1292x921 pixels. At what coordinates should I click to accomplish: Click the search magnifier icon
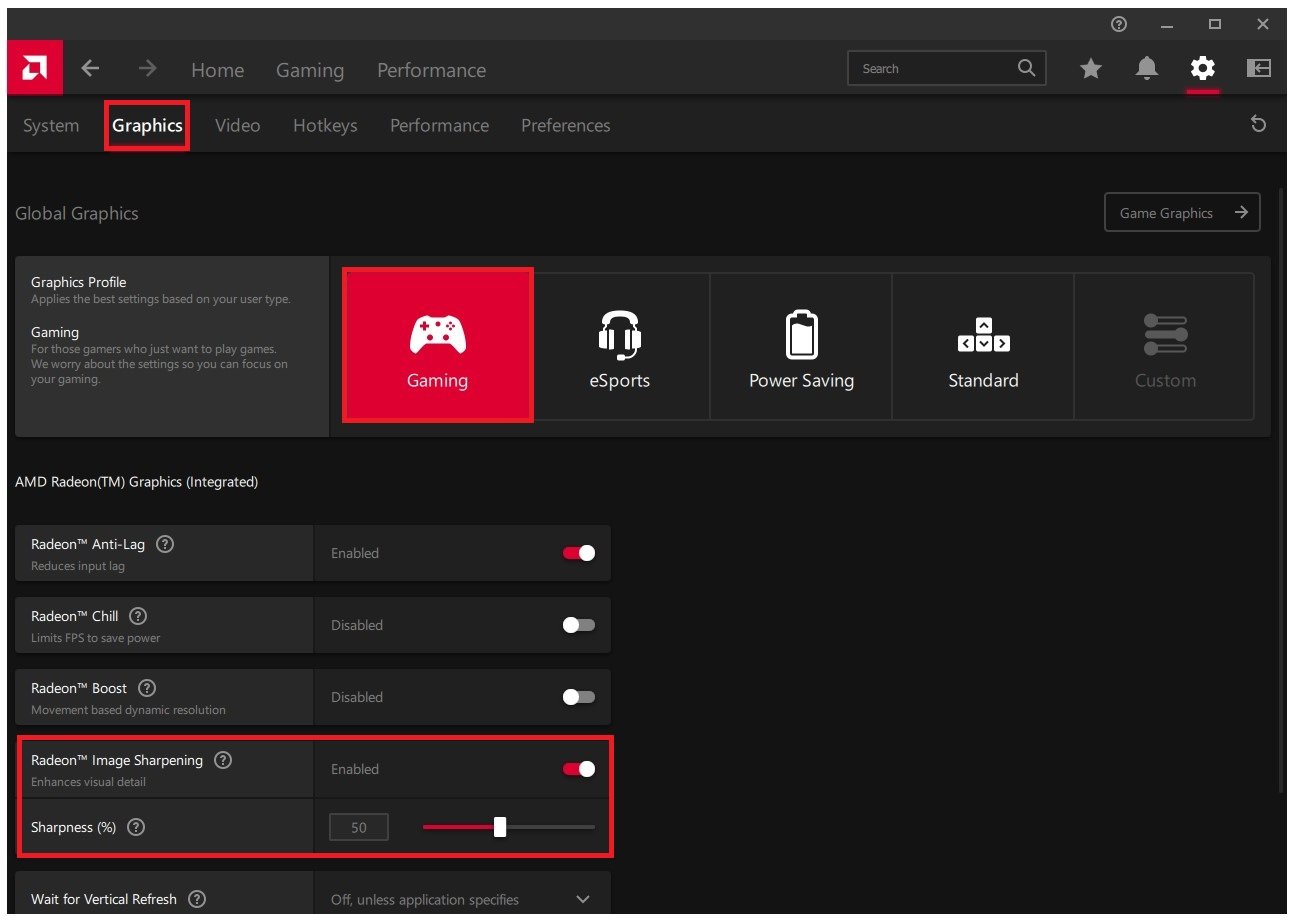point(1026,68)
